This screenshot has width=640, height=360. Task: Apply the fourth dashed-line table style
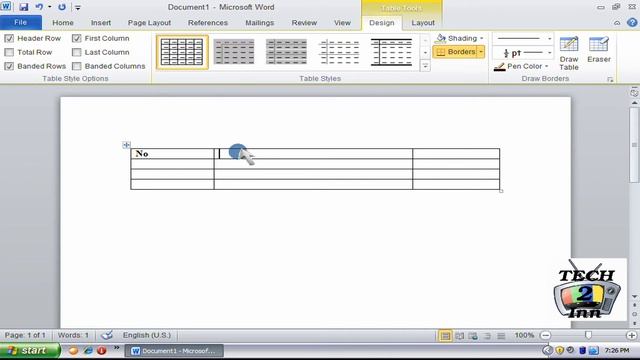(339, 52)
